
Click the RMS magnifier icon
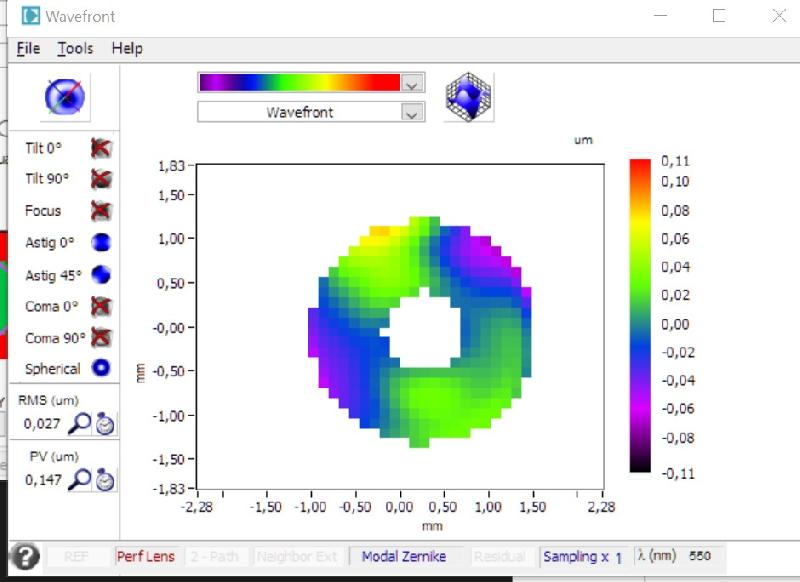click(80, 423)
